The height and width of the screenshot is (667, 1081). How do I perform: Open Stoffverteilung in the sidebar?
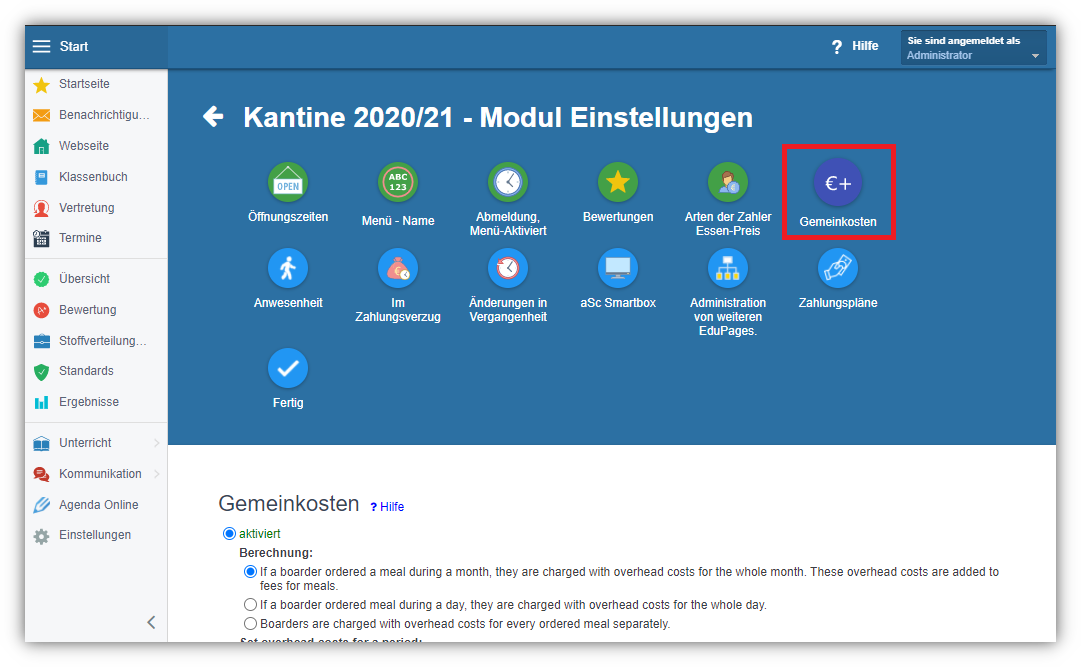(103, 341)
